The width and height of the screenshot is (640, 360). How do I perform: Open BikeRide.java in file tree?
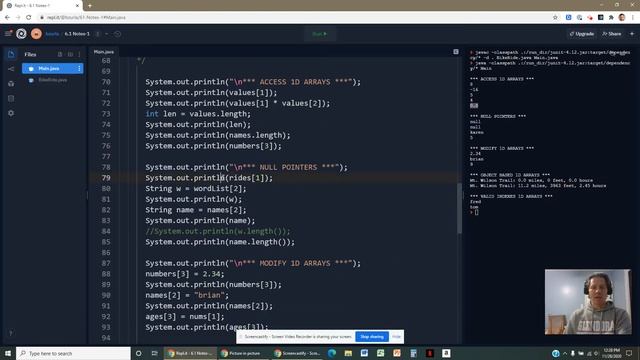pos(53,80)
